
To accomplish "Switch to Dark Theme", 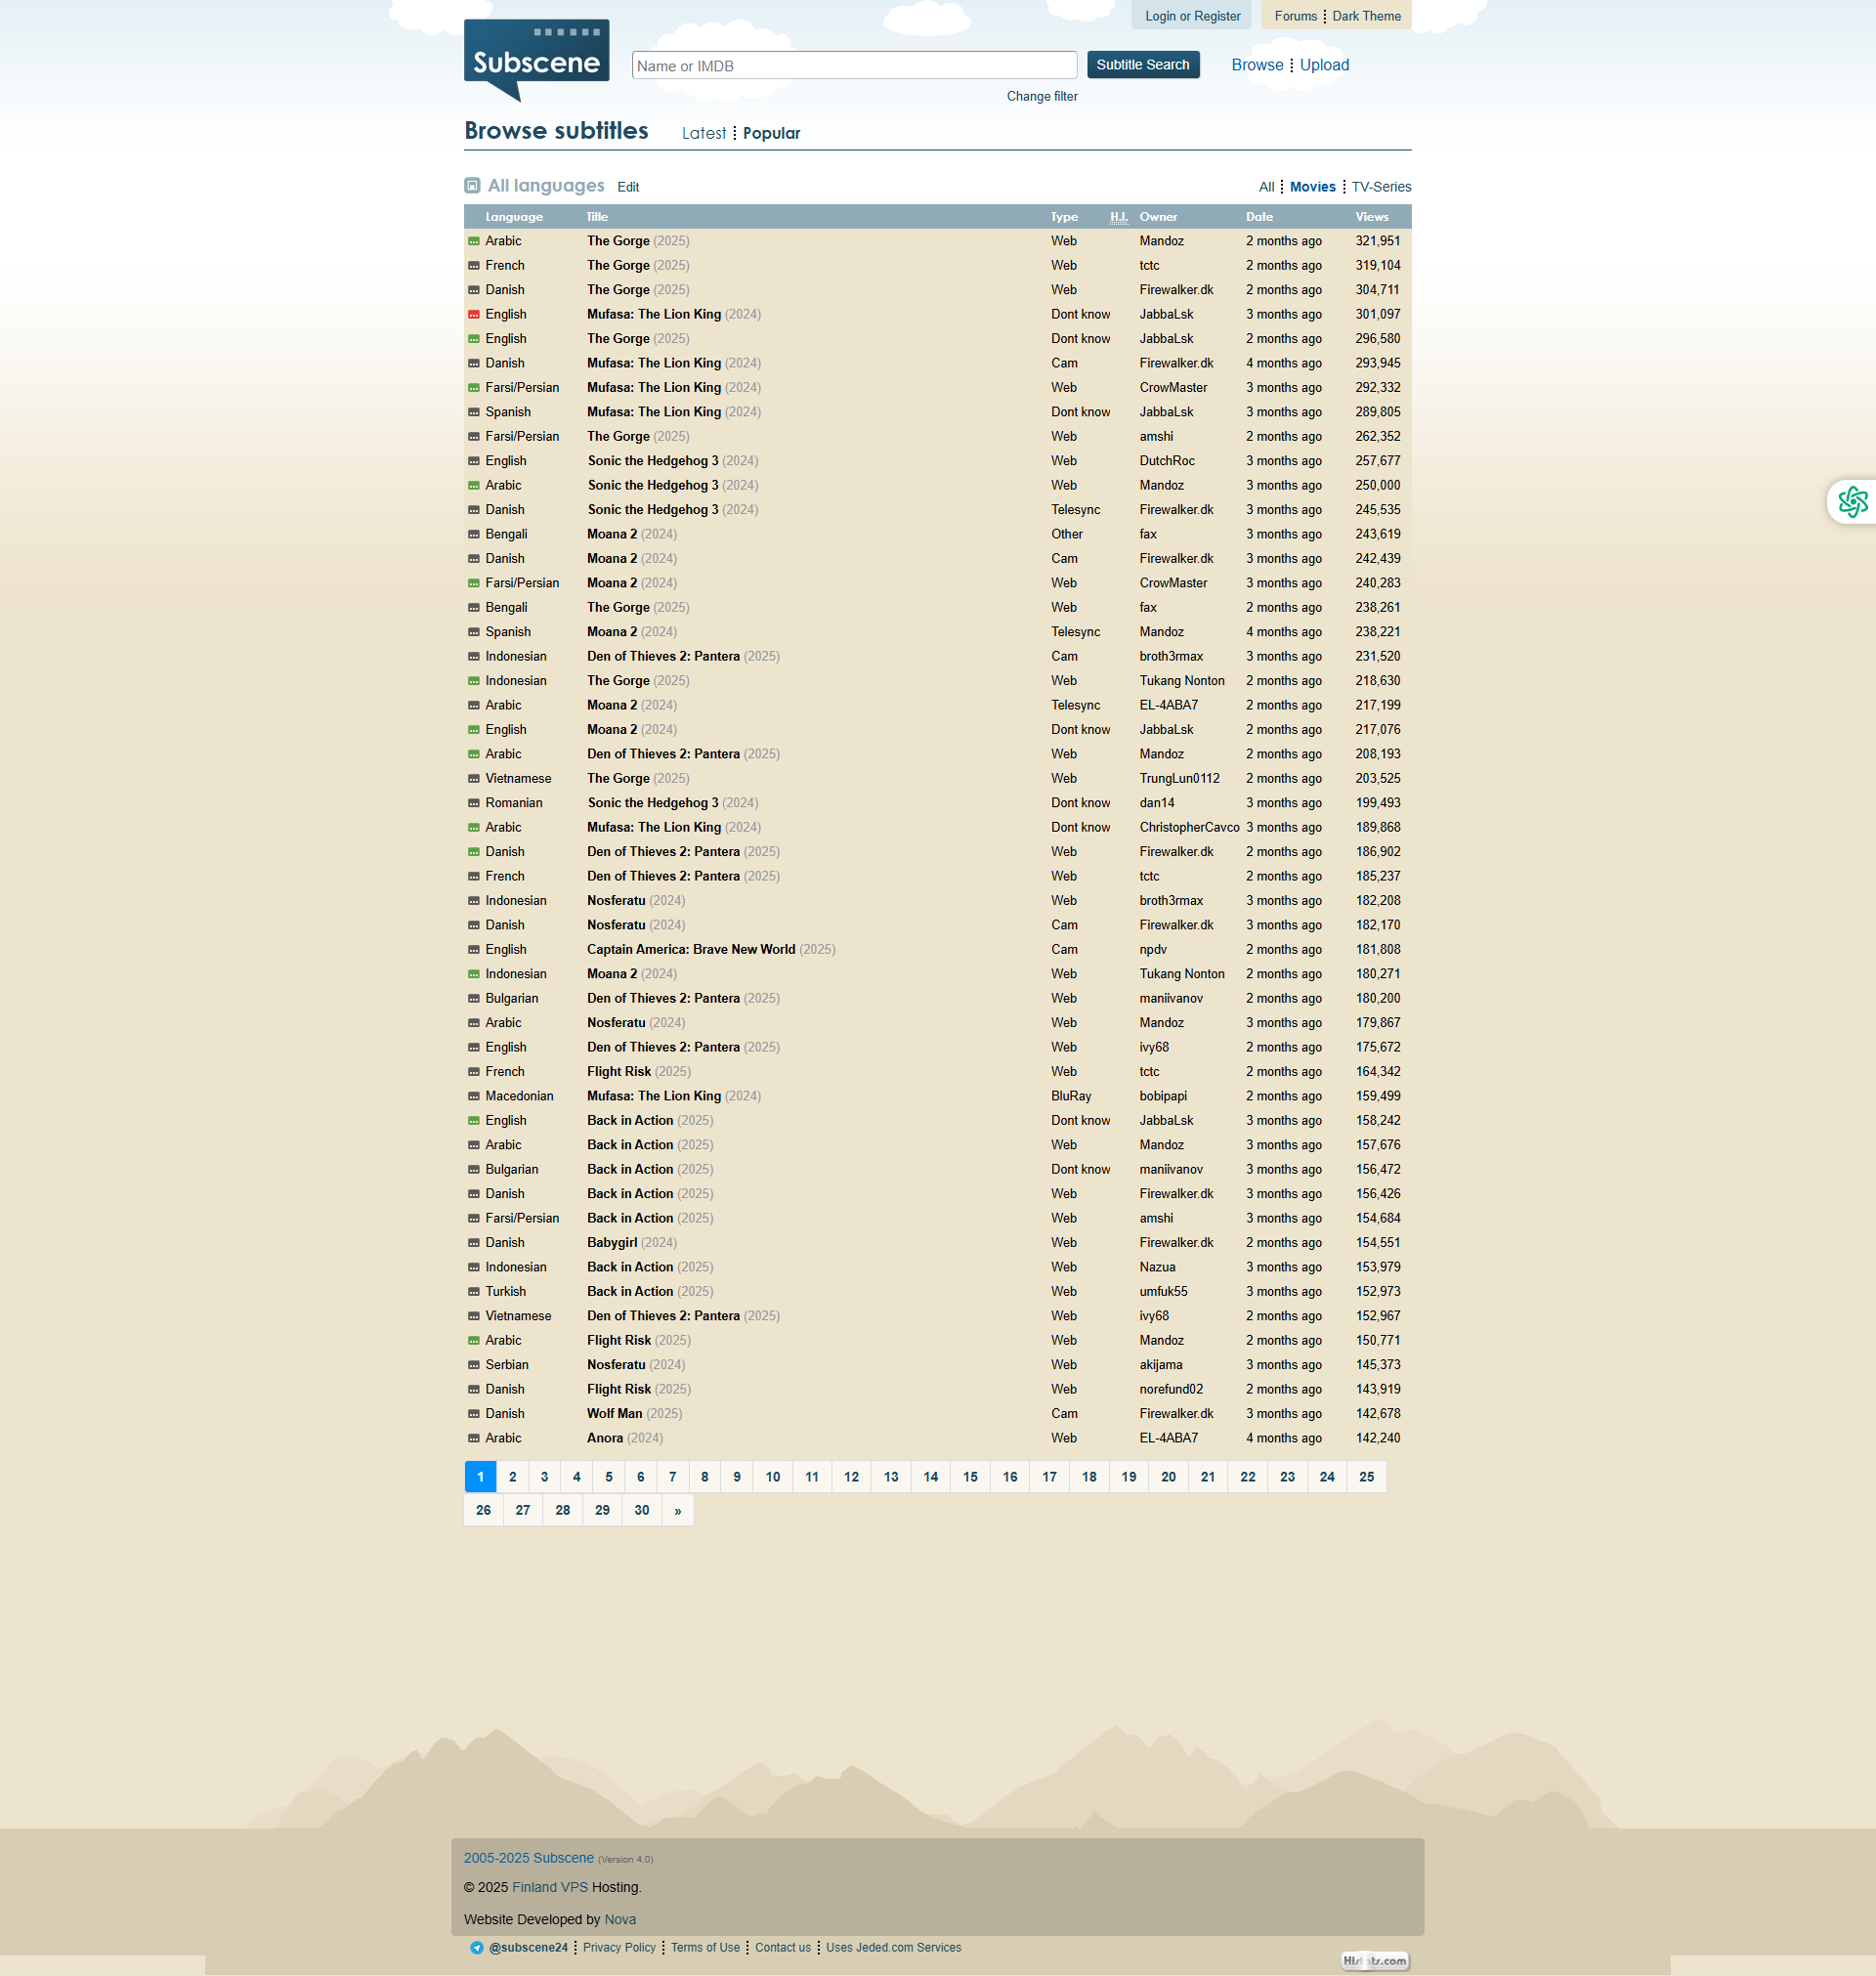I will coord(1366,16).
